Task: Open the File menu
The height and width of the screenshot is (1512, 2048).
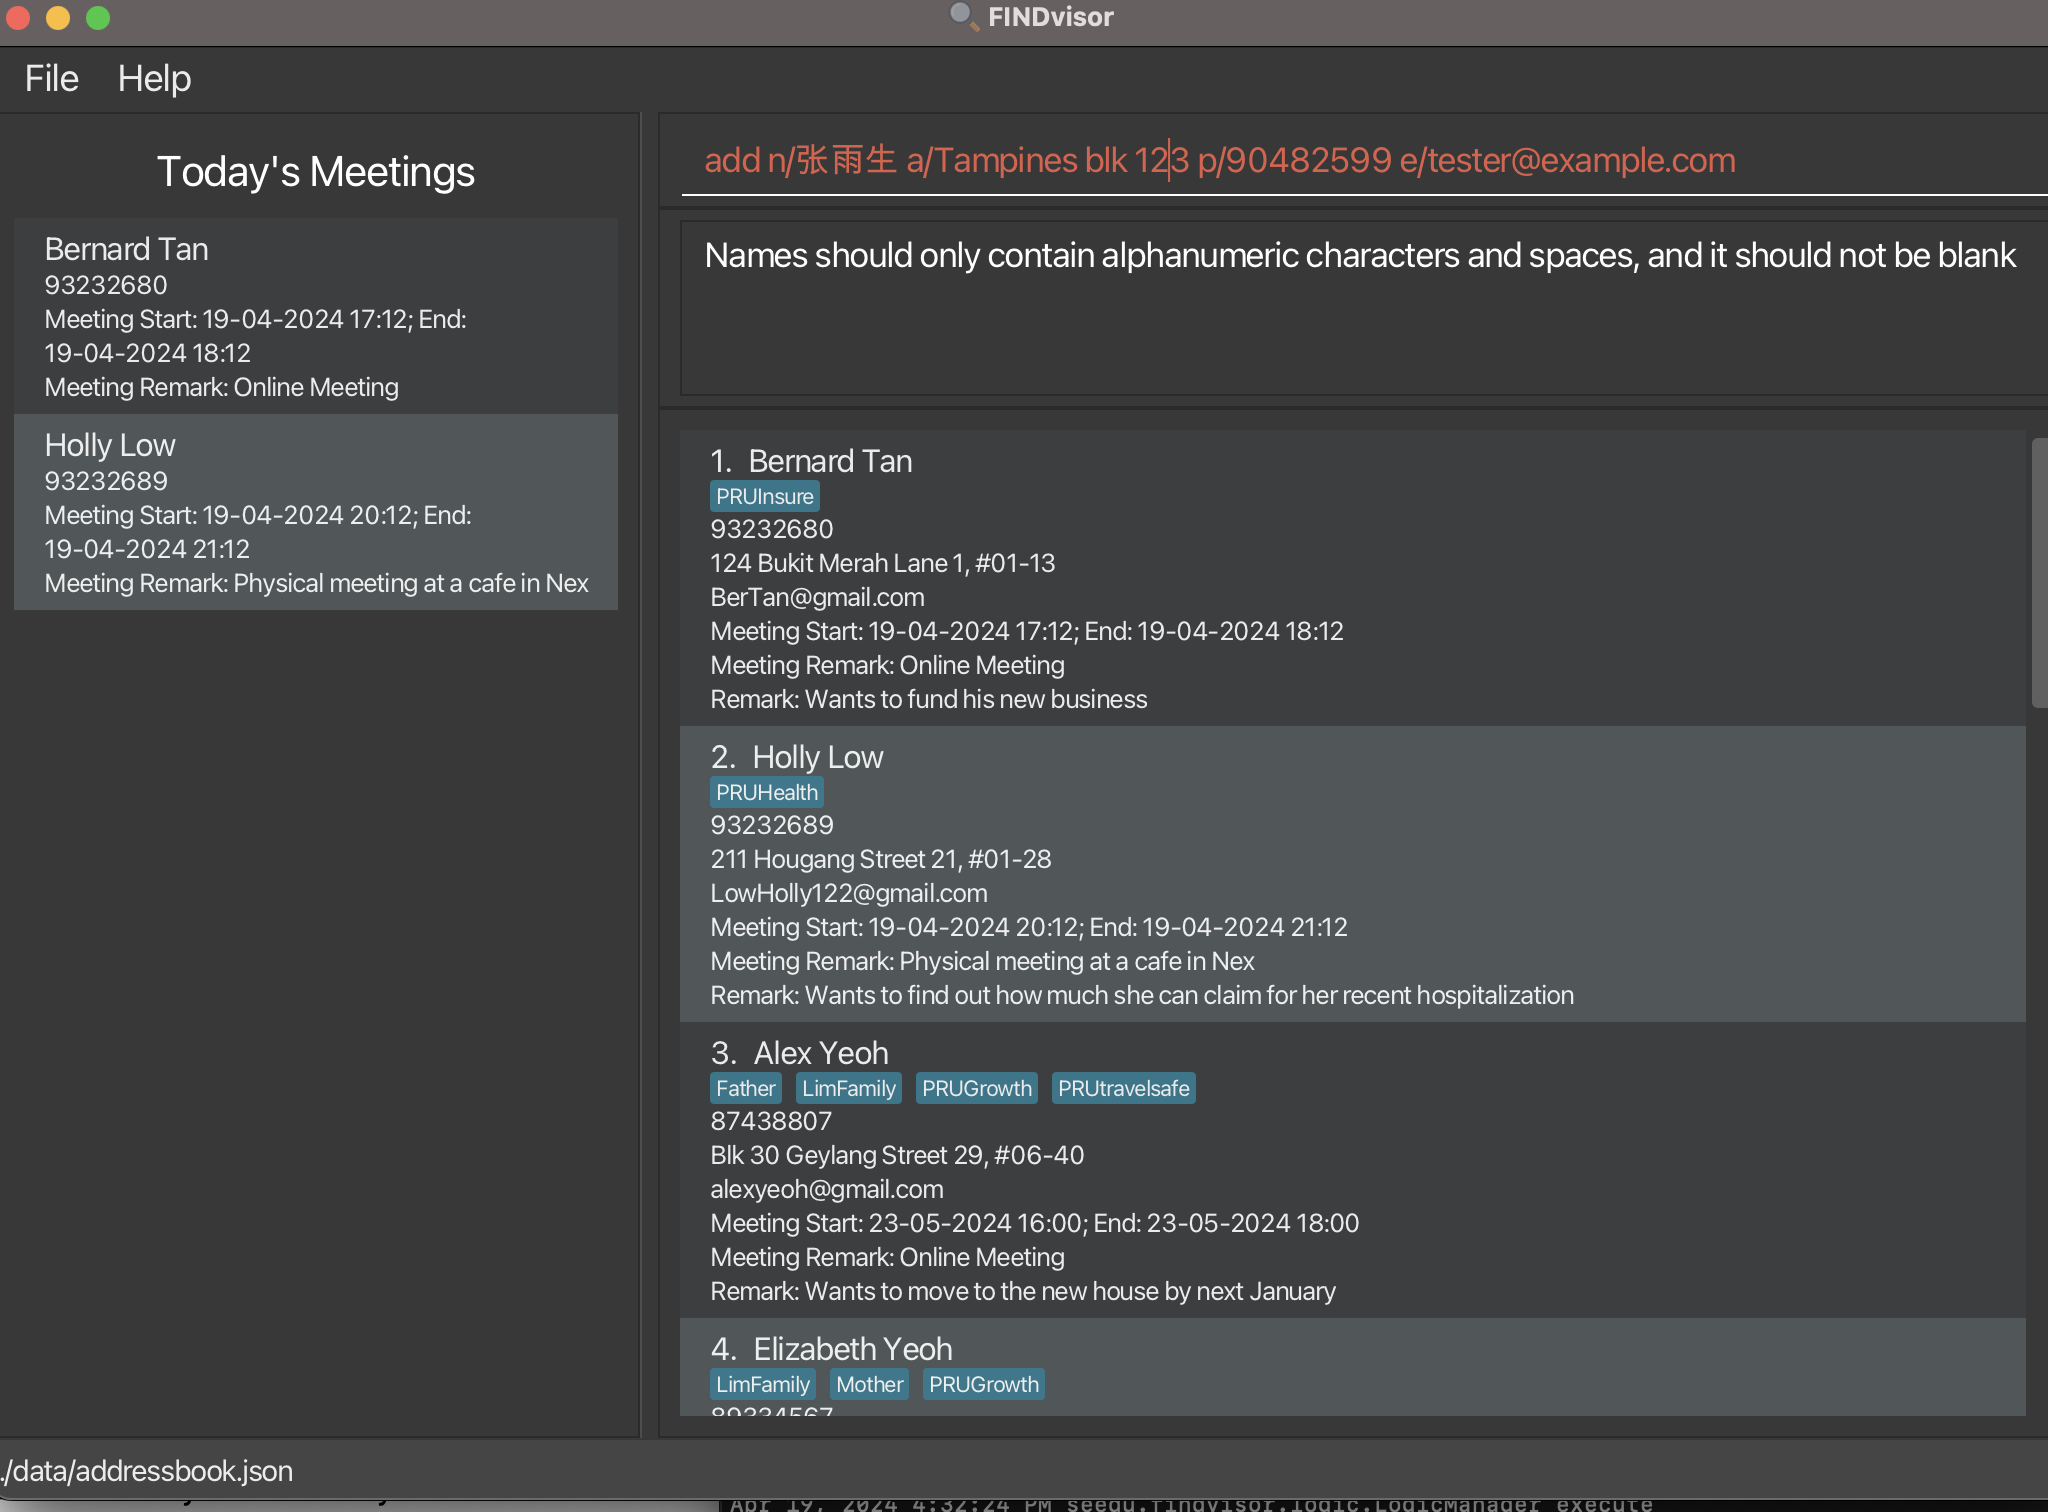Action: pos(51,78)
